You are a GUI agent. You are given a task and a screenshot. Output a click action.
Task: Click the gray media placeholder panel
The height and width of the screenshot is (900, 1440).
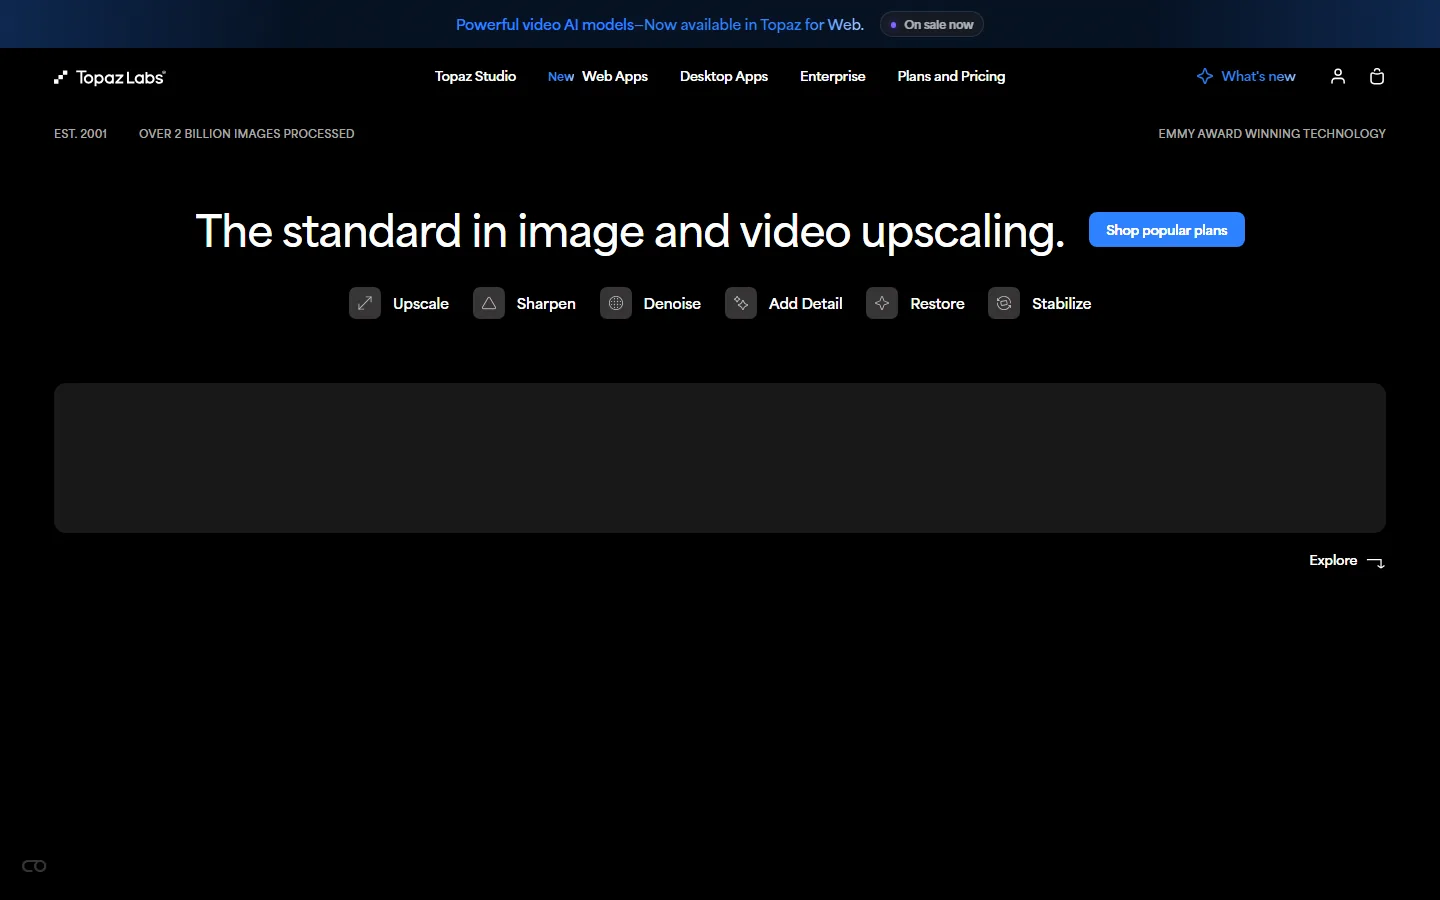720,458
